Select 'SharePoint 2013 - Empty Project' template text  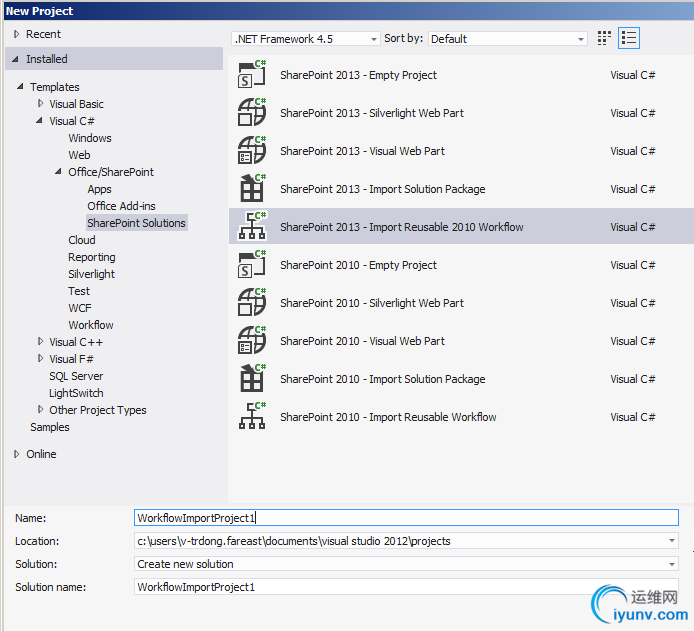point(358,75)
